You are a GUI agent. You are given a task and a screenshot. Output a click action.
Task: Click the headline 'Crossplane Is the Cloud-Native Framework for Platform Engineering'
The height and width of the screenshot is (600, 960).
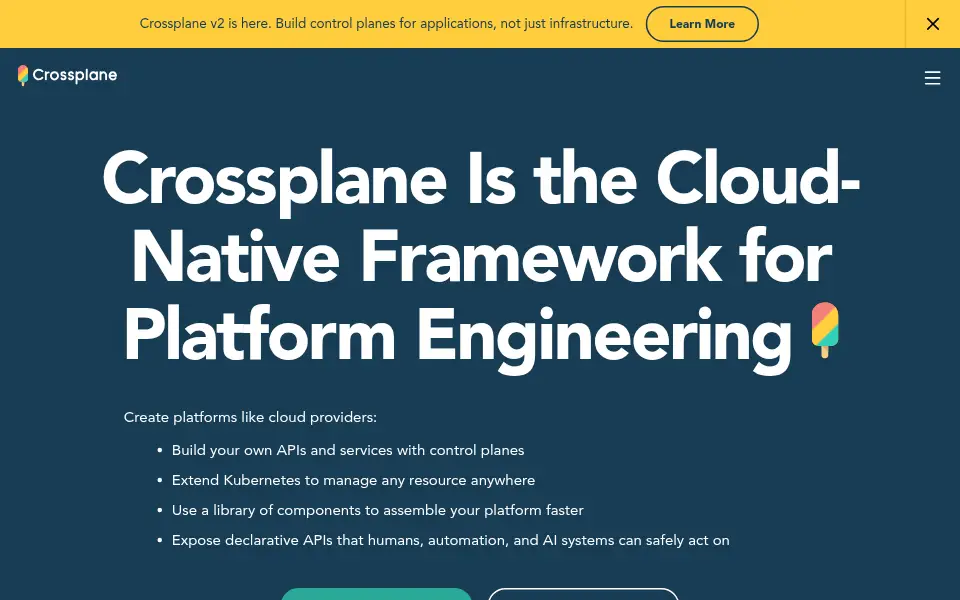pos(481,260)
